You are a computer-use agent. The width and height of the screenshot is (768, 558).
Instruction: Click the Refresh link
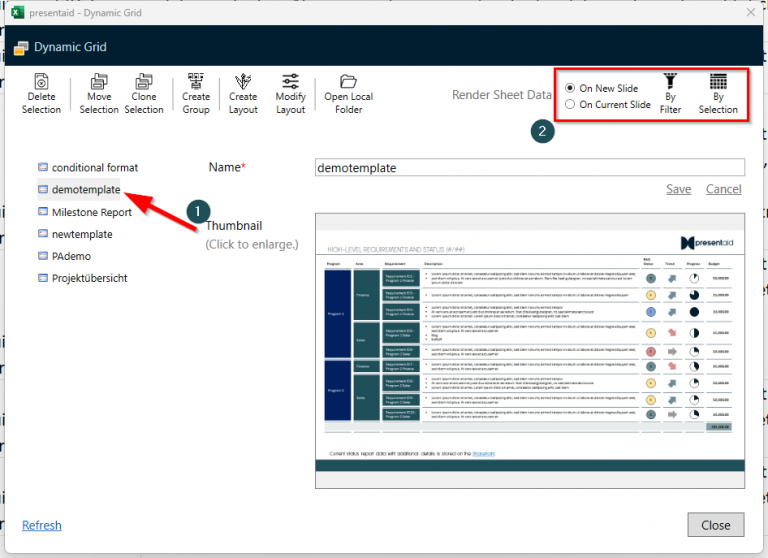(x=41, y=525)
